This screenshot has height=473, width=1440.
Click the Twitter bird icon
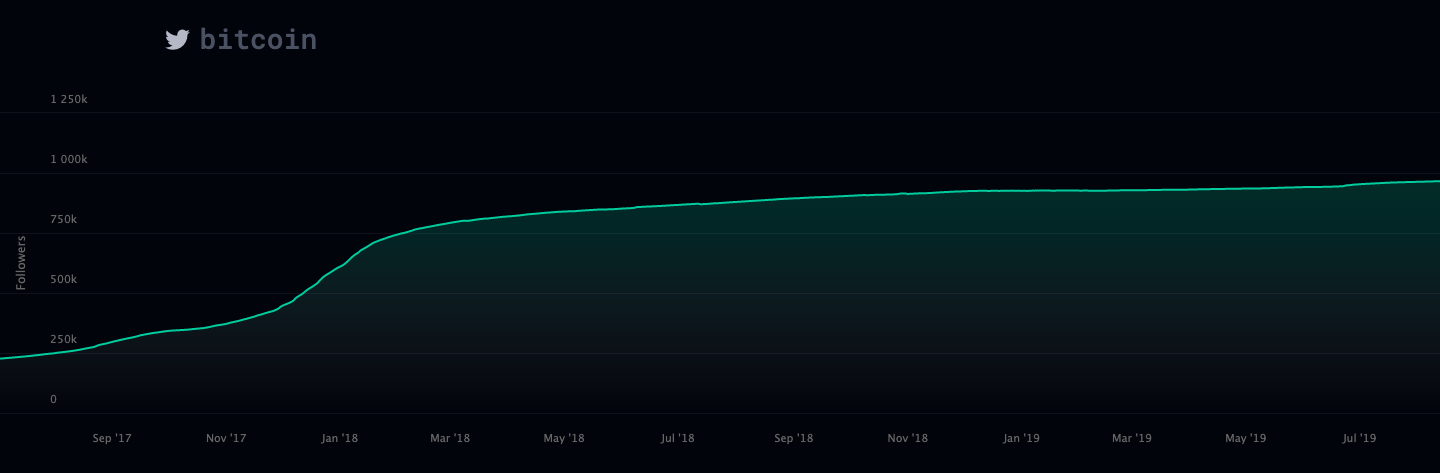(177, 40)
